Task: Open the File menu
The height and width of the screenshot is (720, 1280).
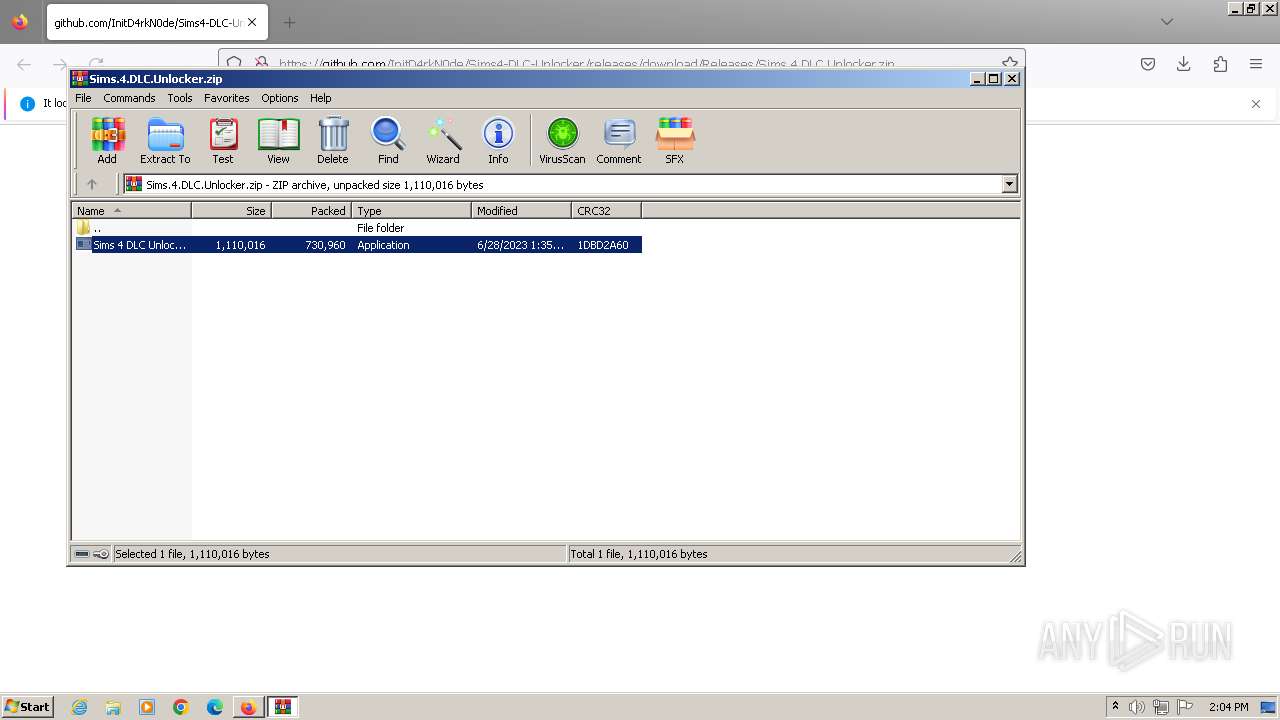Action: 83,98
